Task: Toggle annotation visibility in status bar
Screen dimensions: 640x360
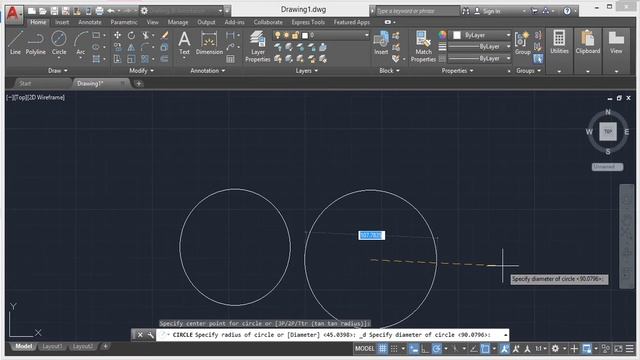Action: coord(504,349)
